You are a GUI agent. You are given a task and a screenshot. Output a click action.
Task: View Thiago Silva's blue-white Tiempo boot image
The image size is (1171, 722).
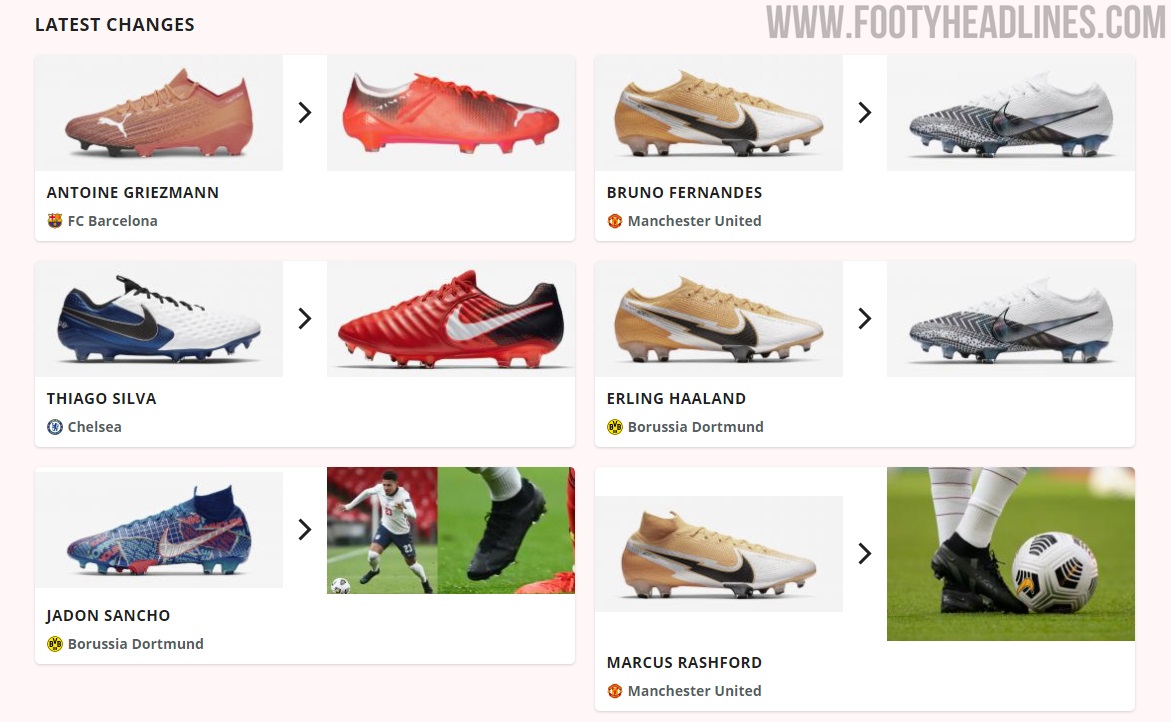(159, 319)
